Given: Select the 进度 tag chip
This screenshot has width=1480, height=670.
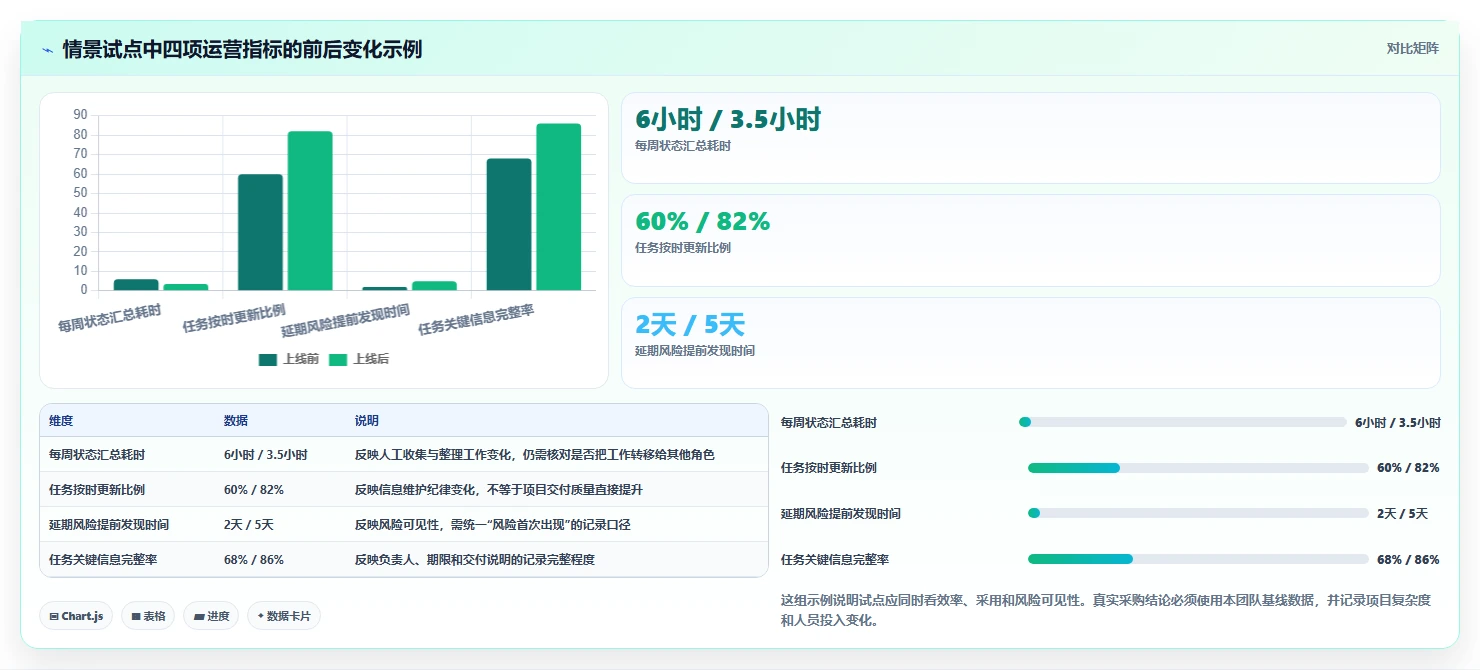Looking at the screenshot, I should (x=211, y=616).
